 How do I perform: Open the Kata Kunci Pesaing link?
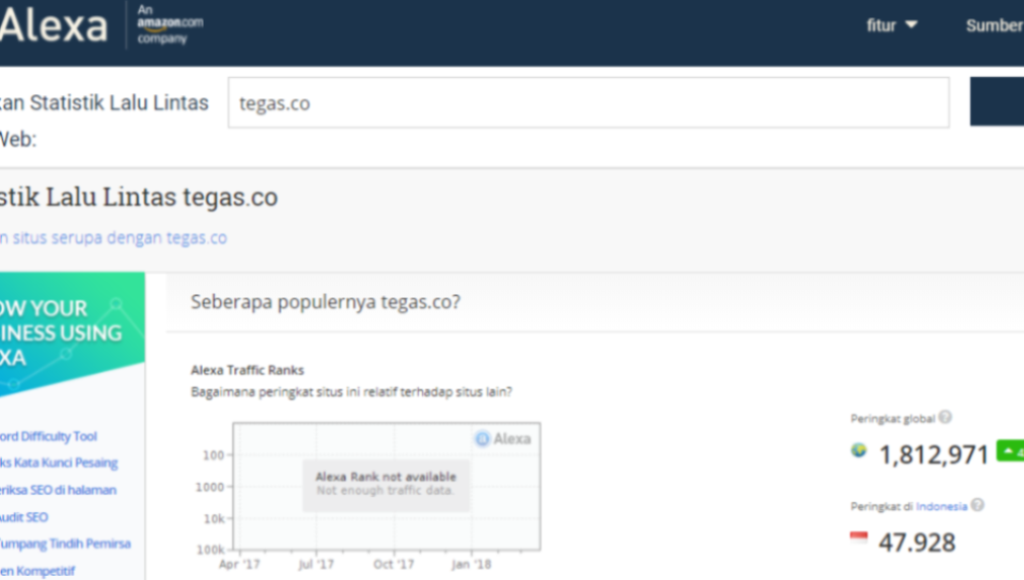59,463
